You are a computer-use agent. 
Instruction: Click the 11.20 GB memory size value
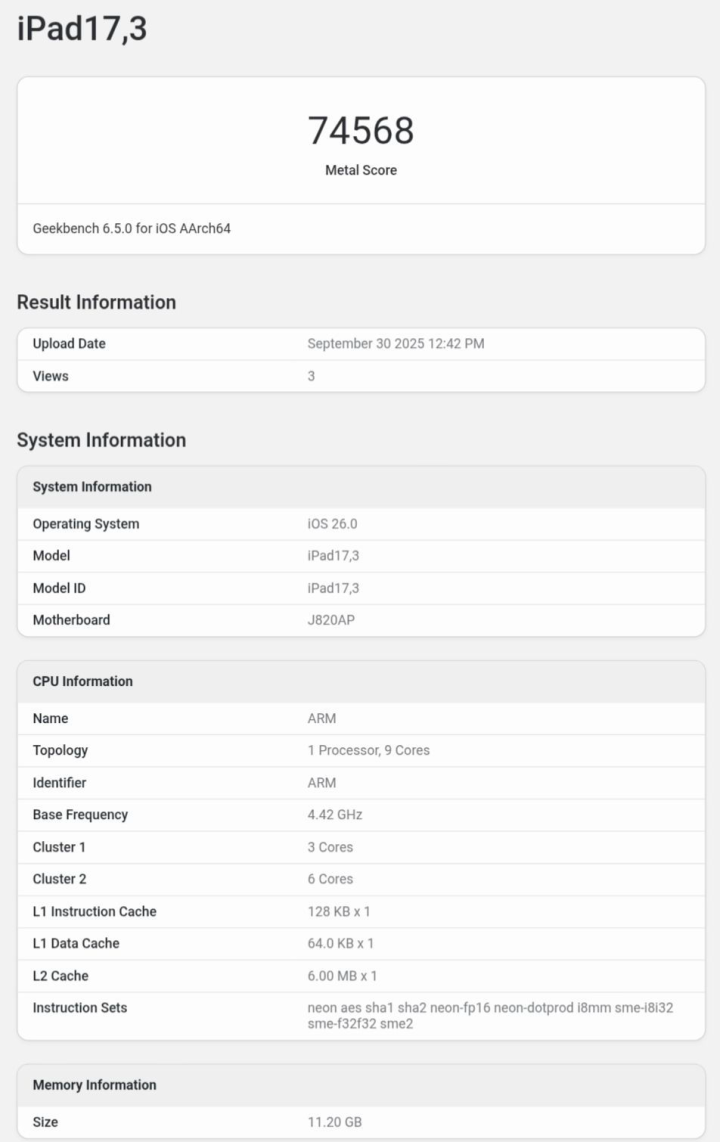pos(334,1122)
